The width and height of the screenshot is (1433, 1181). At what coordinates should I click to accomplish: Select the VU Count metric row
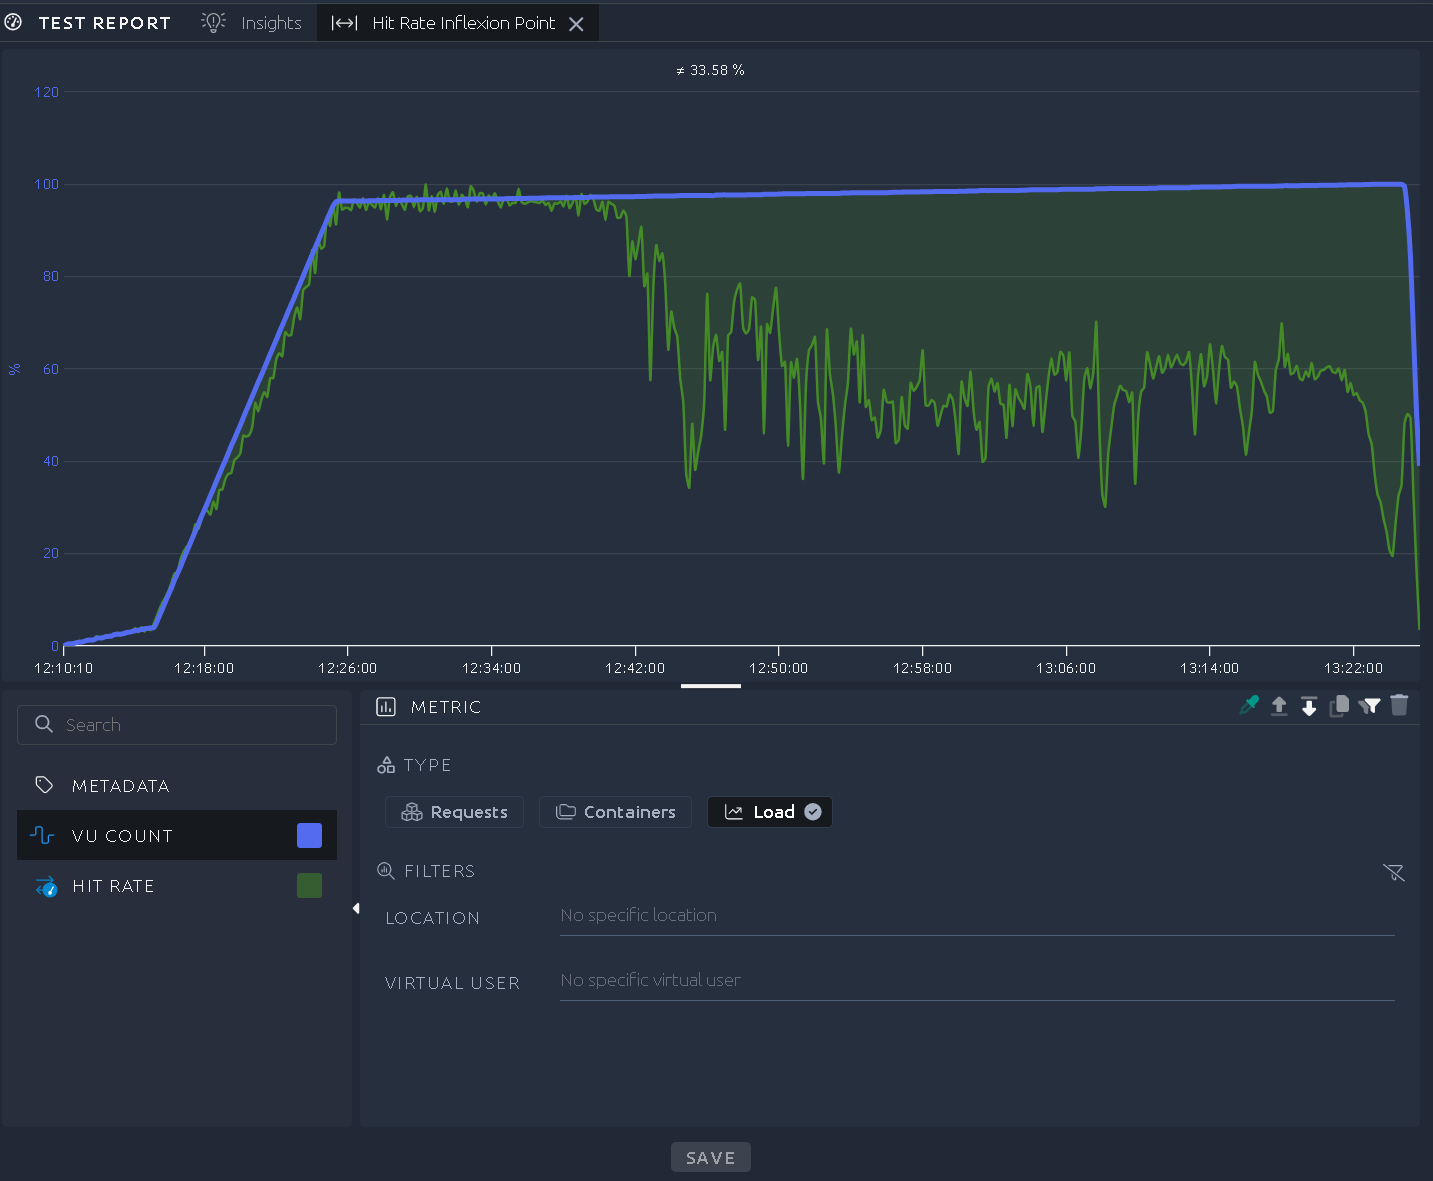pos(177,835)
